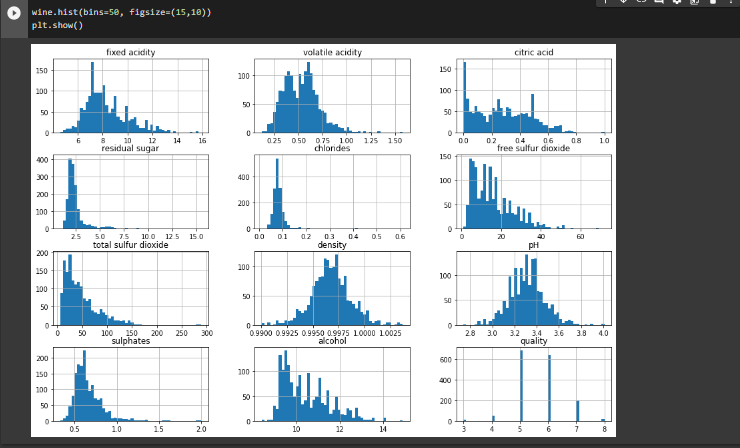This screenshot has height=448, width=740.
Task: Open cell editor settings gear
Action: pyautogui.click(x=677, y=2)
